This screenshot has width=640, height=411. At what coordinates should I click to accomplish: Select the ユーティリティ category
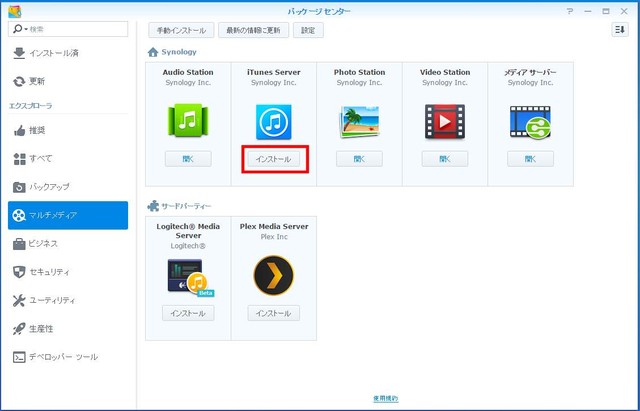click(68, 300)
